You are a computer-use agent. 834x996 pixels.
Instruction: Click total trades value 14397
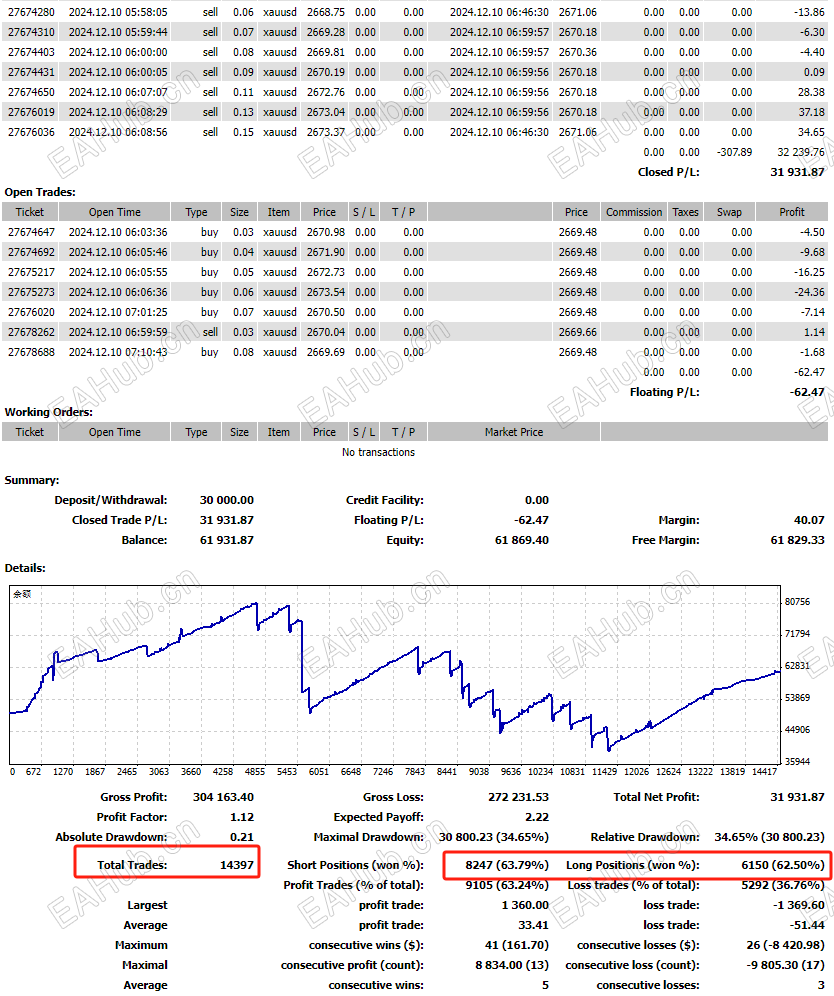(237, 865)
